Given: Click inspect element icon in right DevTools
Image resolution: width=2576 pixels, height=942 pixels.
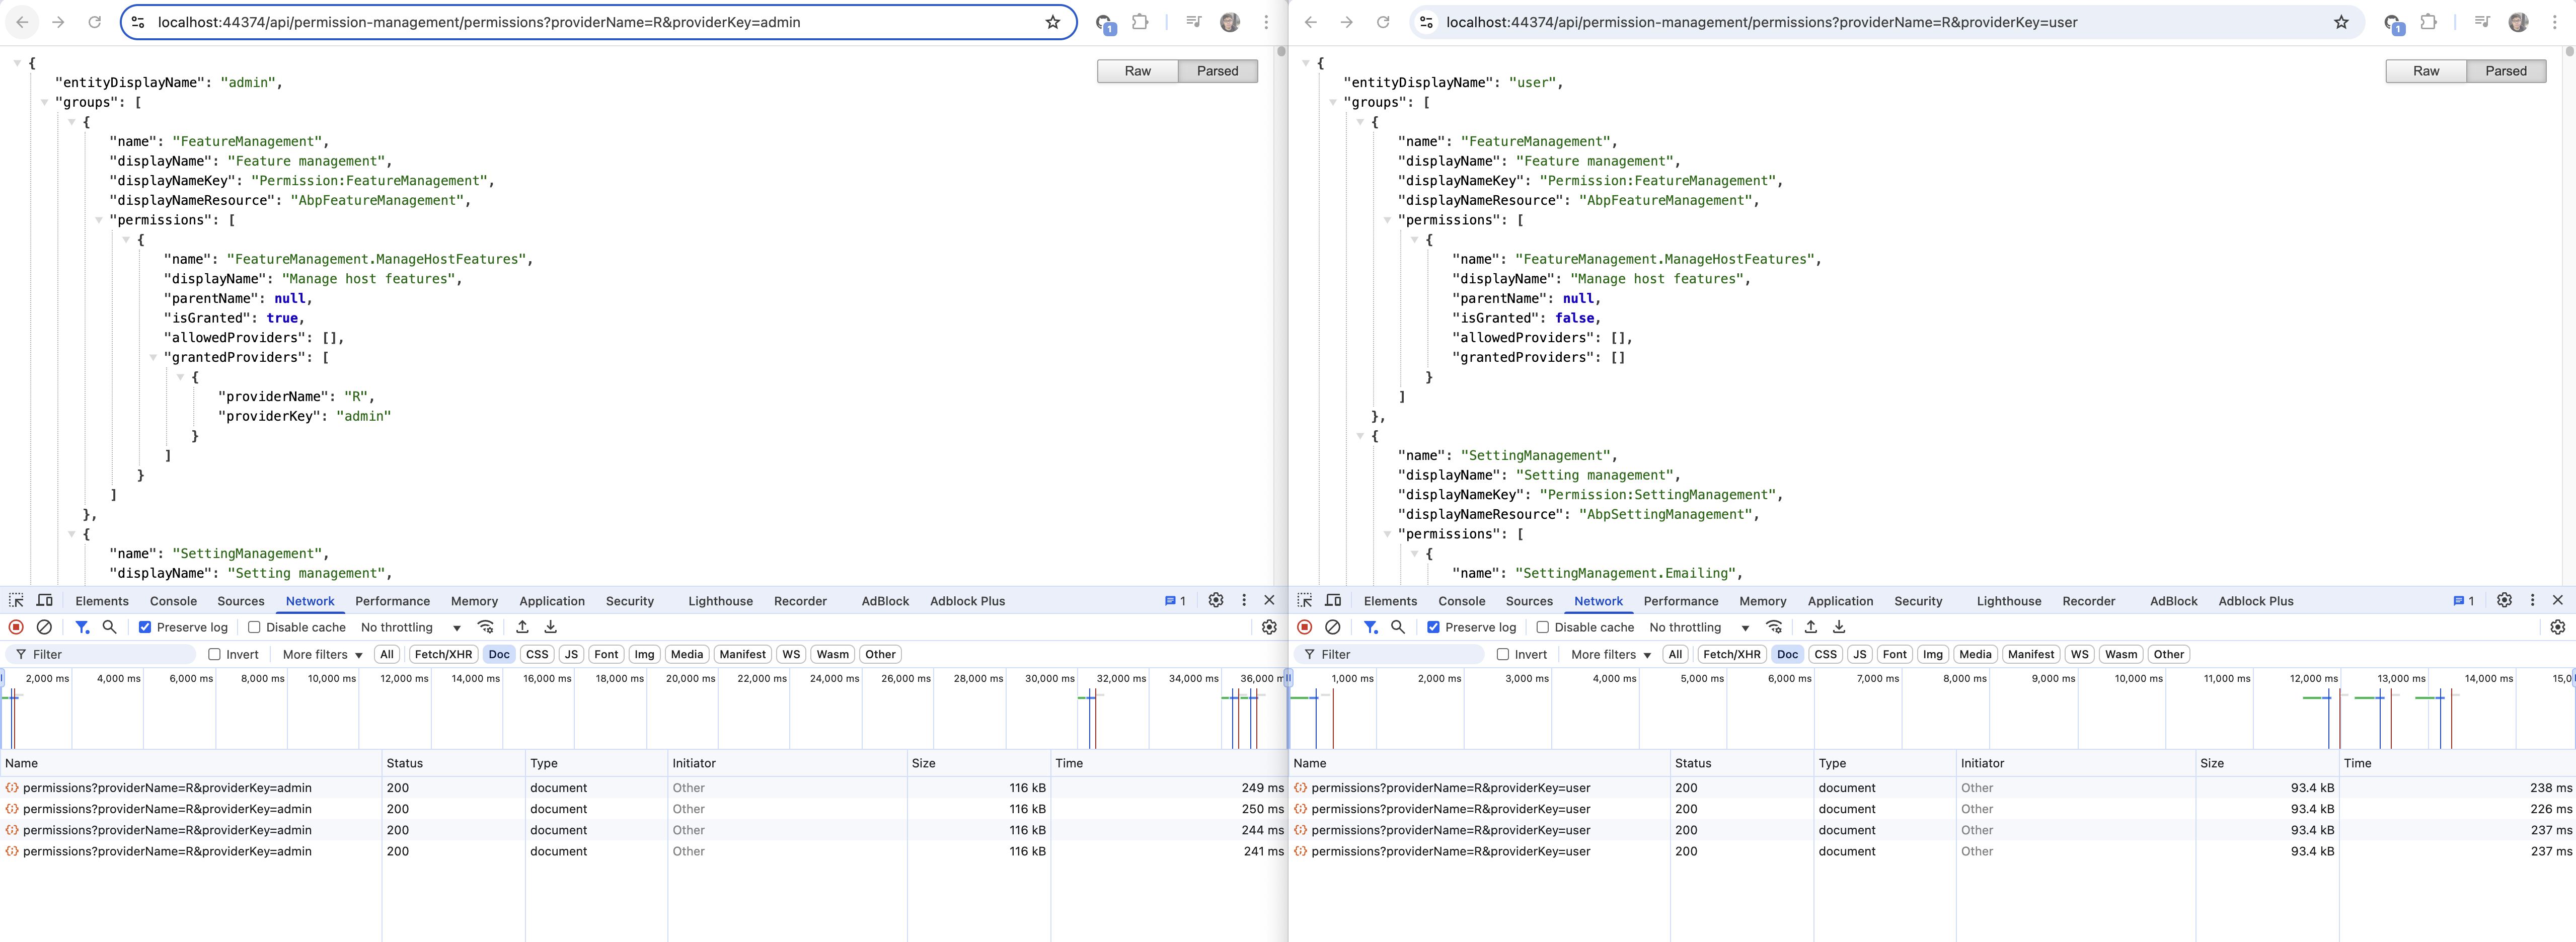Looking at the screenshot, I should pyautogui.click(x=1305, y=600).
